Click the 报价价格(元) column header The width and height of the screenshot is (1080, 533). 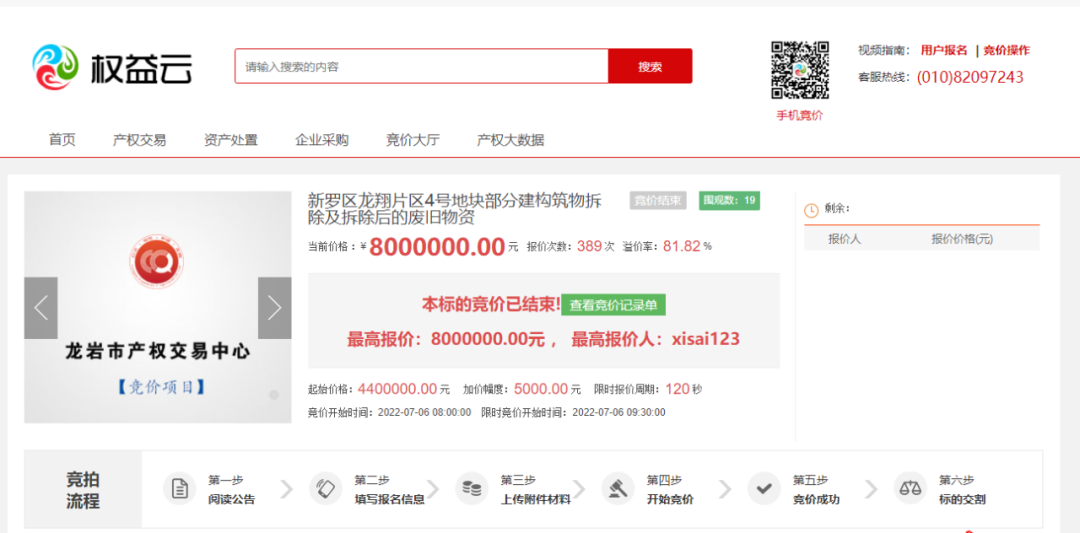pyautogui.click(x=962, y=239)
